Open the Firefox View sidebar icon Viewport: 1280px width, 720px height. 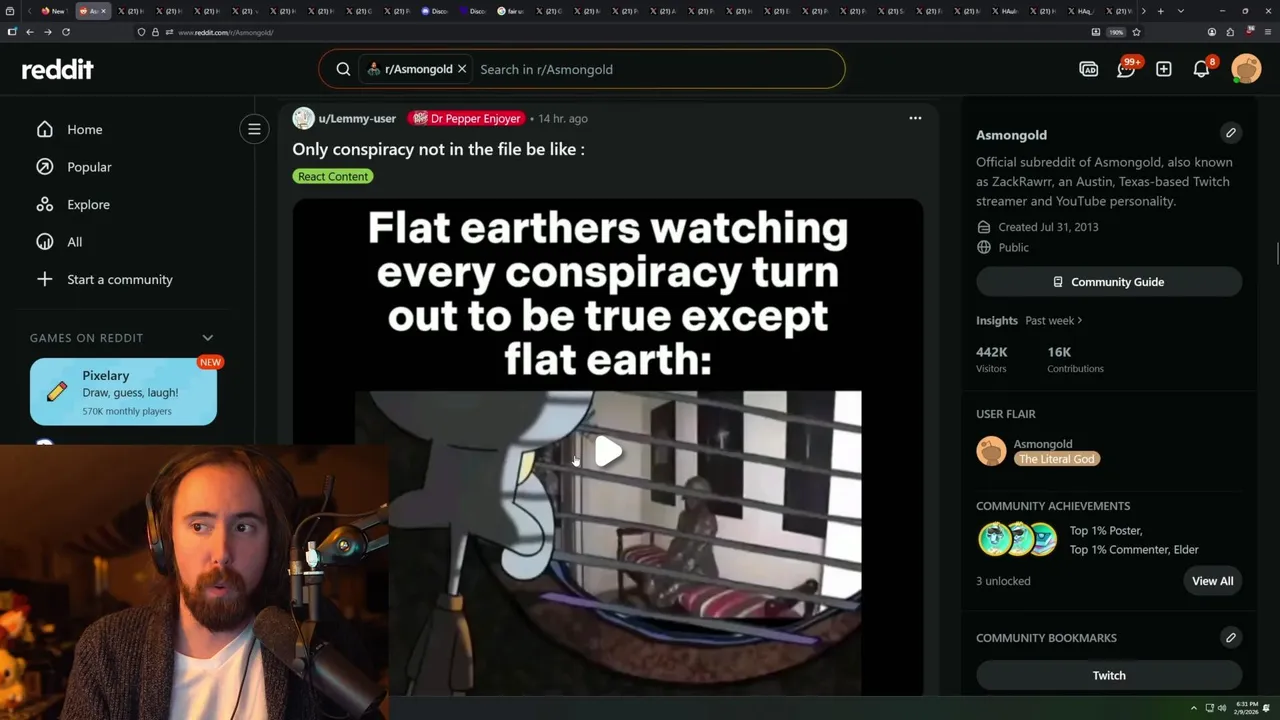pyautogui.click(x=12, y=32)
